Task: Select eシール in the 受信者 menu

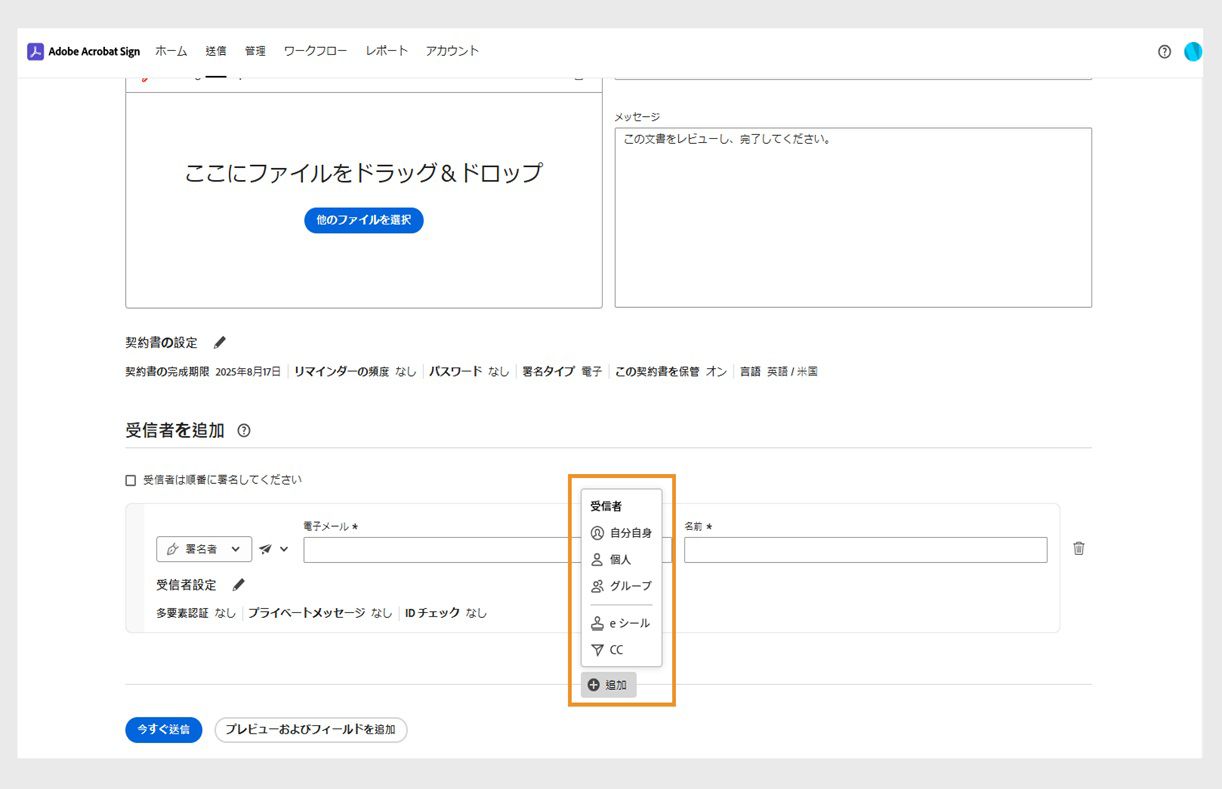Action: point(620,622)
